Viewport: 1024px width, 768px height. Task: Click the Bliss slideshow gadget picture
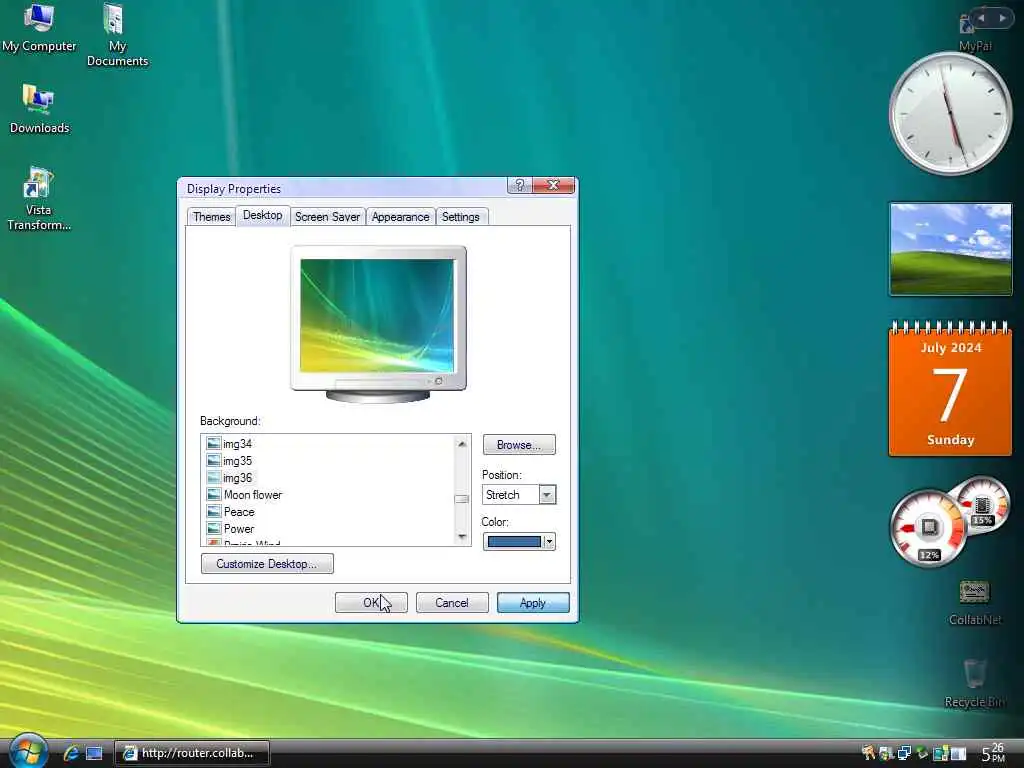(x=950, y=249)
